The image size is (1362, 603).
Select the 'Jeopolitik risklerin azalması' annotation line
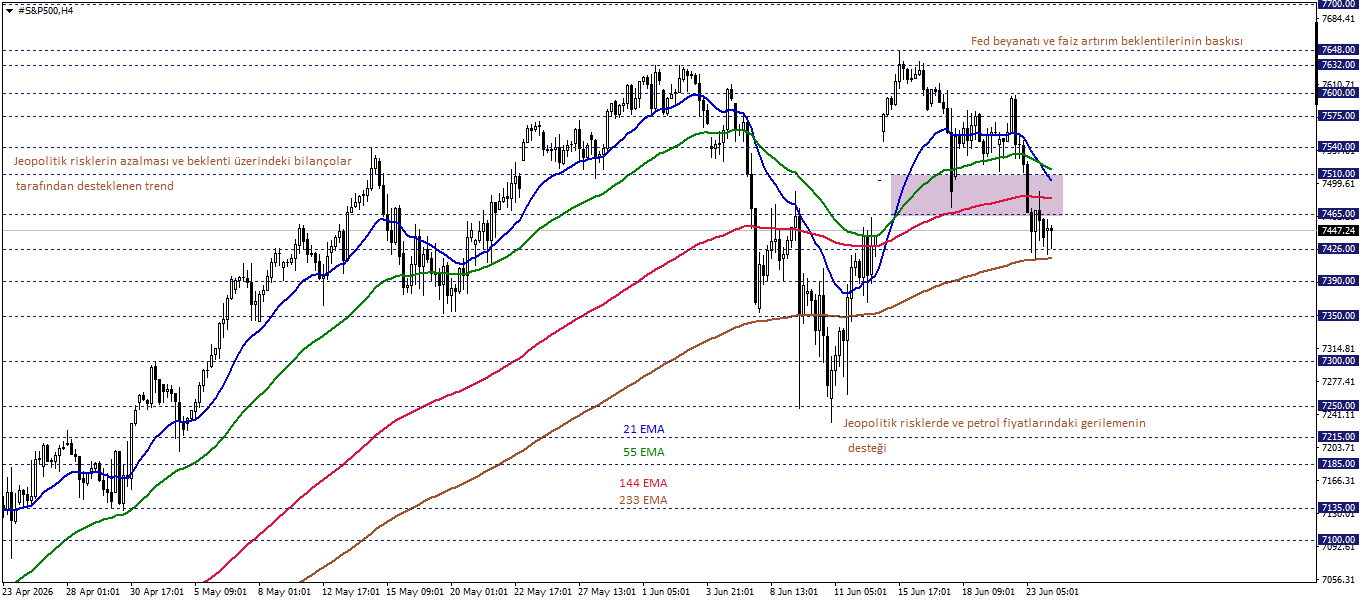click(x=182, y=161)
